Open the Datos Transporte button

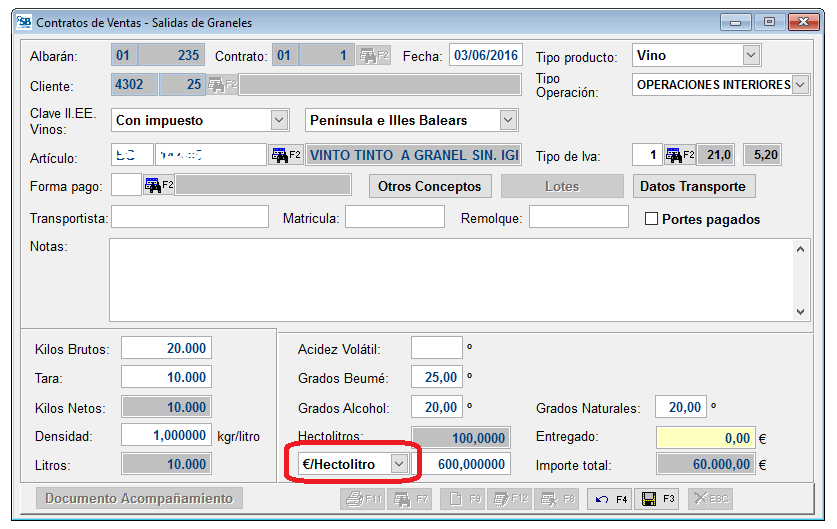[693, 186]
